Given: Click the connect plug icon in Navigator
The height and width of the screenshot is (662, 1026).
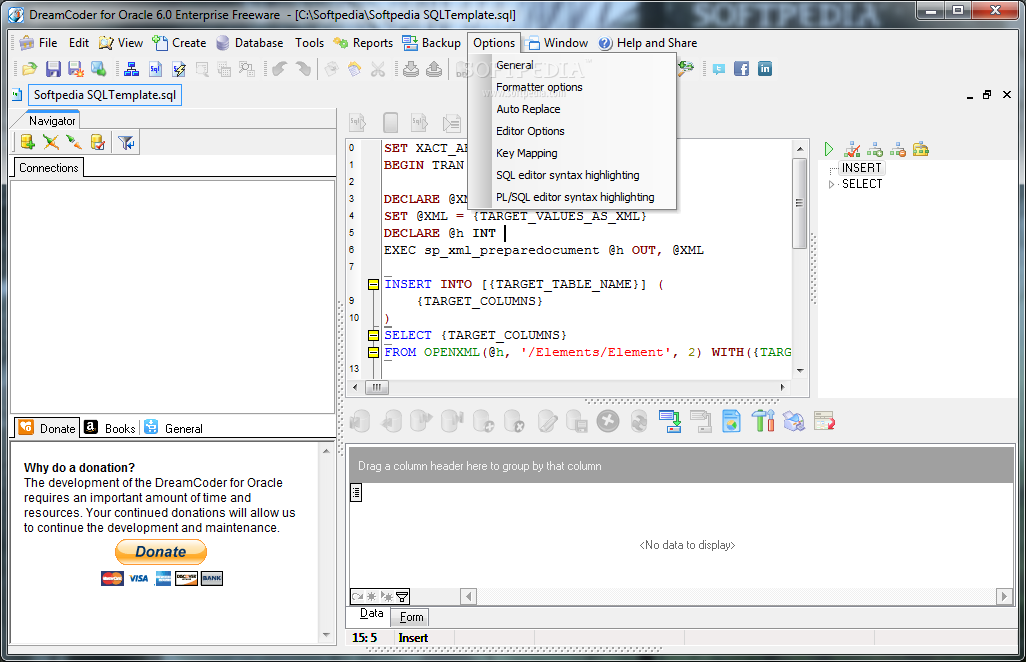Looking at the screenshot, I should pos(74,142).
